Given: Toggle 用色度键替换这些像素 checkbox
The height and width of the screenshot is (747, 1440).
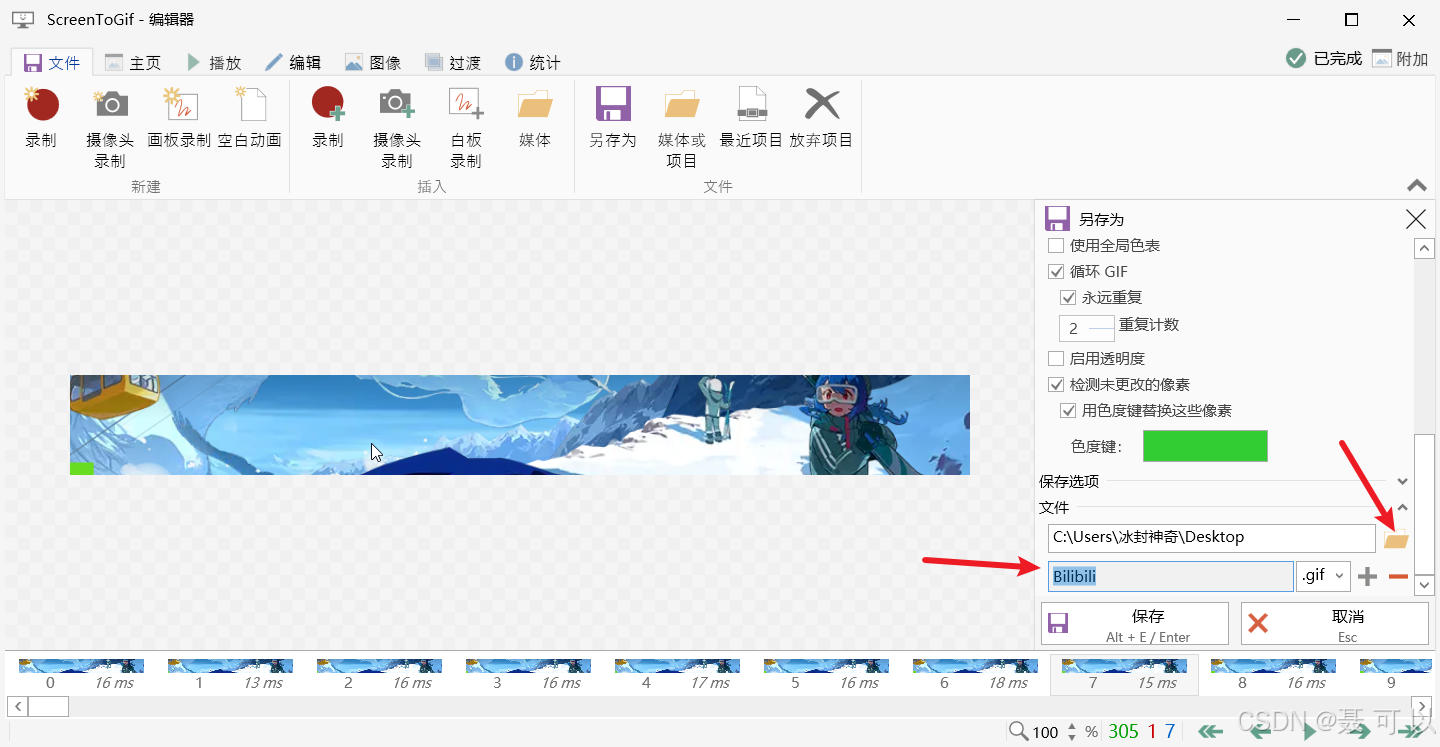Looking at the screenshot, I should 1068,410.
